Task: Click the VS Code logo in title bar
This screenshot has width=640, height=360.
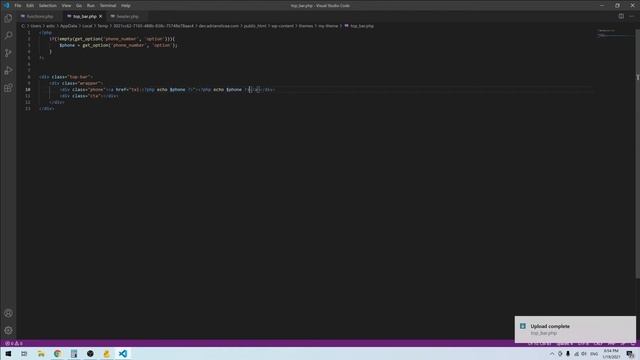Action: (6, 5)
